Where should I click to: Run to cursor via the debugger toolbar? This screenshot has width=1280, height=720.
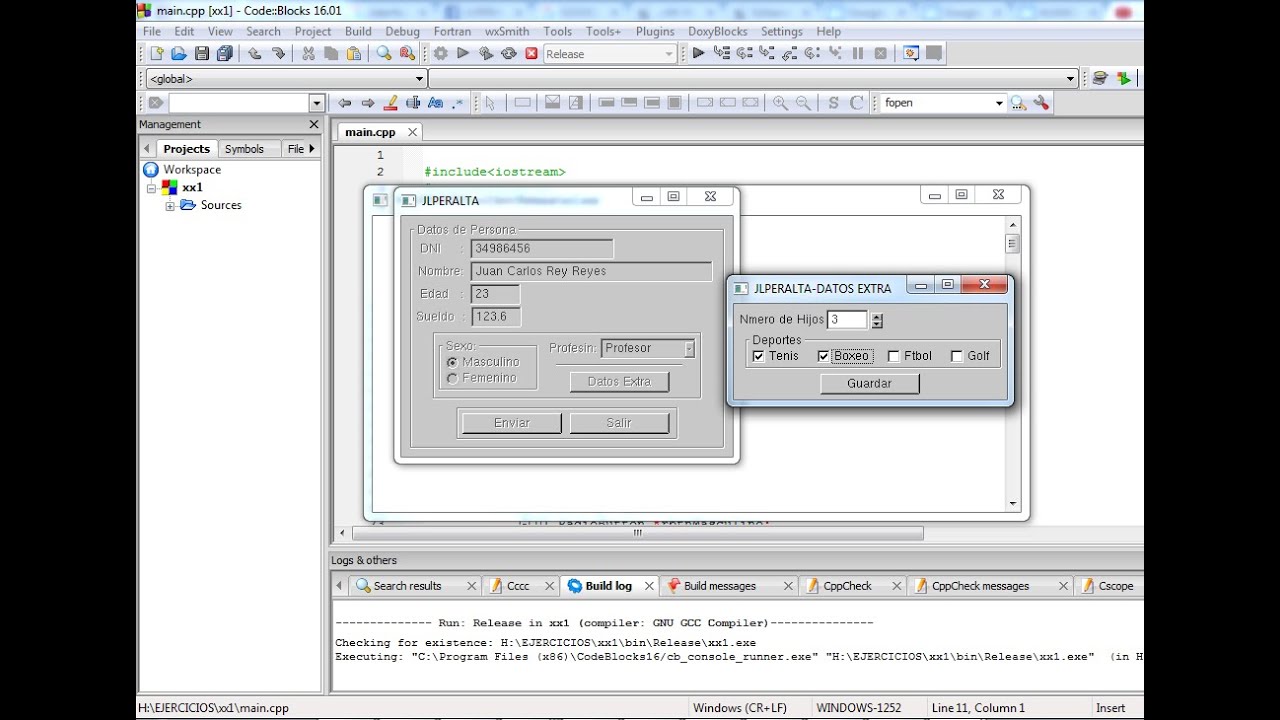pos(721,54)
